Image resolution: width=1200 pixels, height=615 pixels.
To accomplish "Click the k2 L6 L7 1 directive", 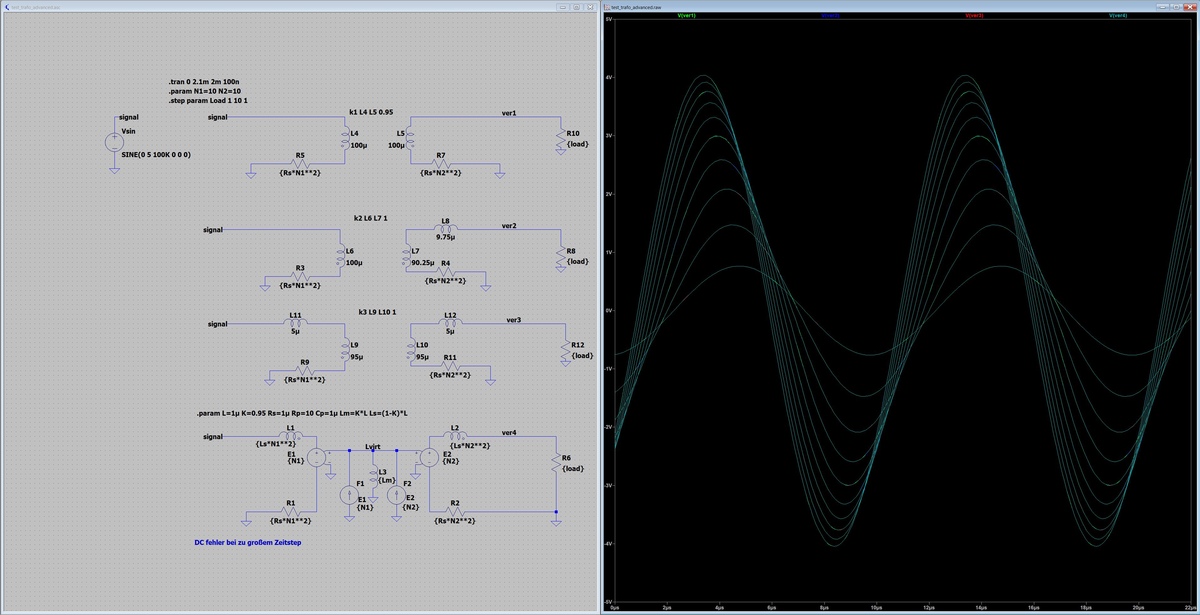I will click(370, 217).
